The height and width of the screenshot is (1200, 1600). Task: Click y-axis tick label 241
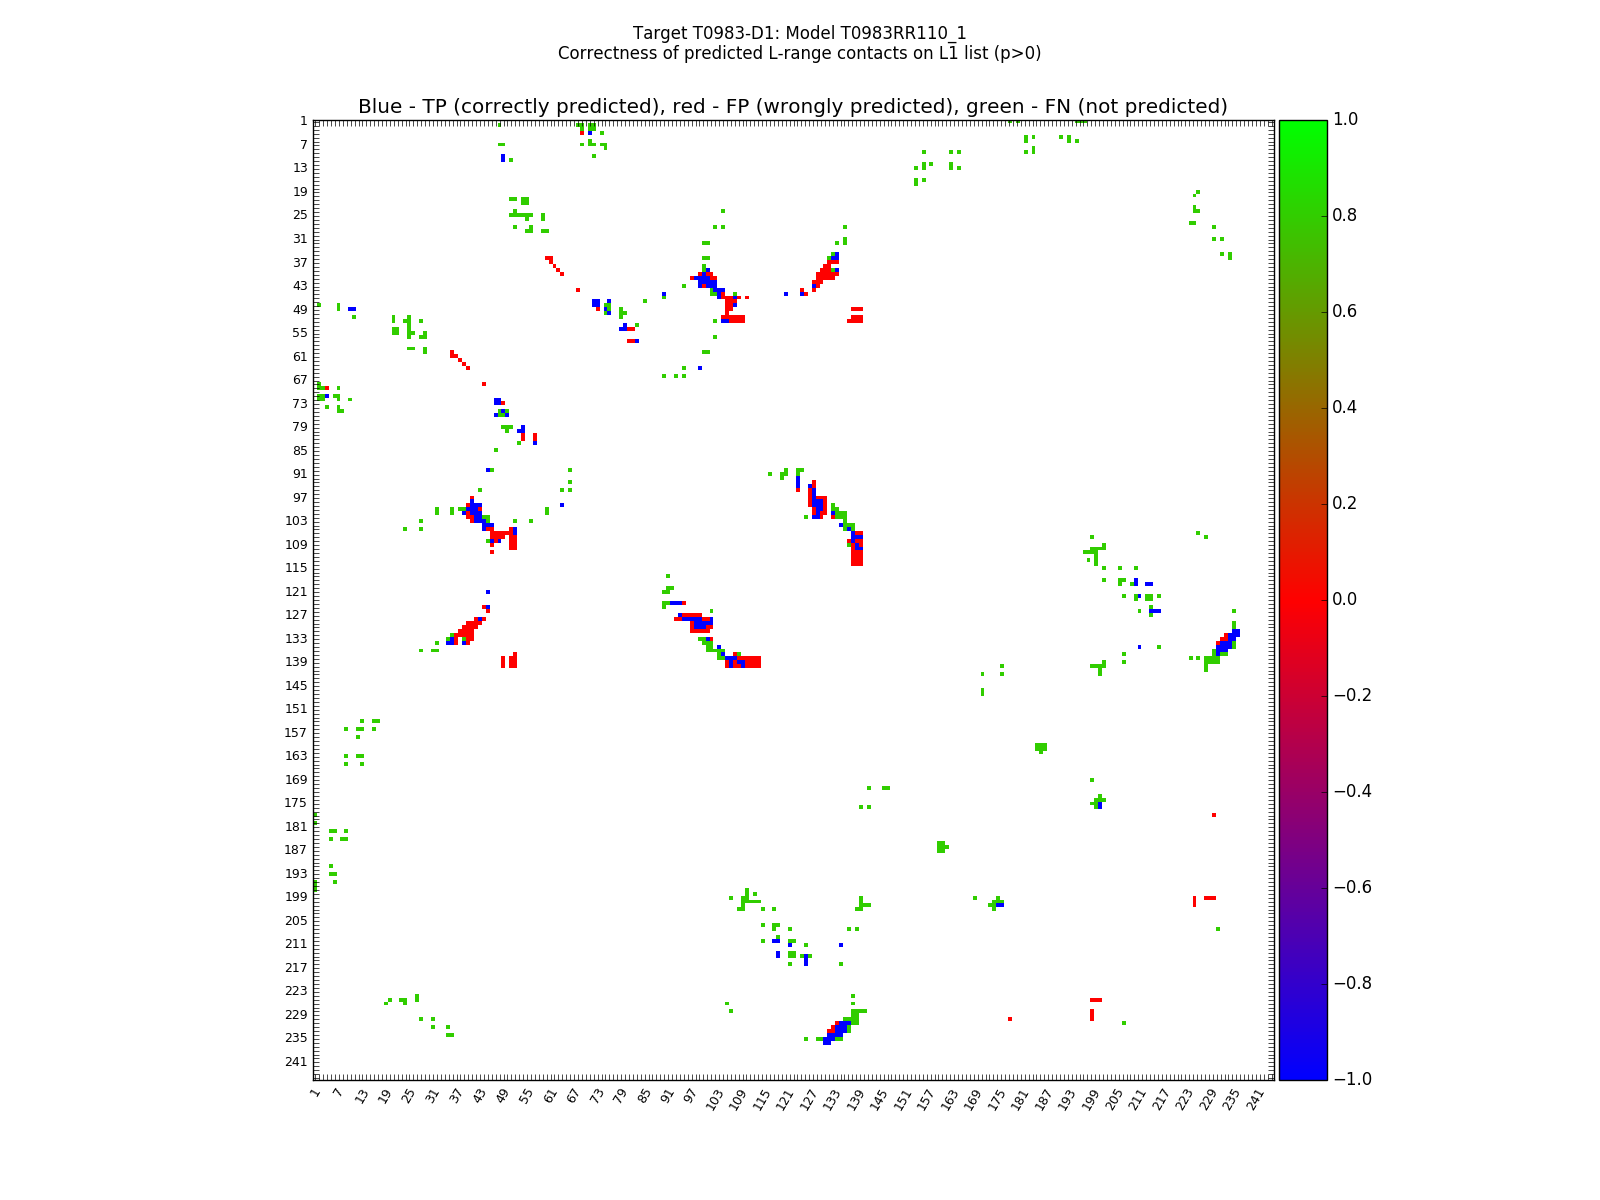click(296, 1062)
